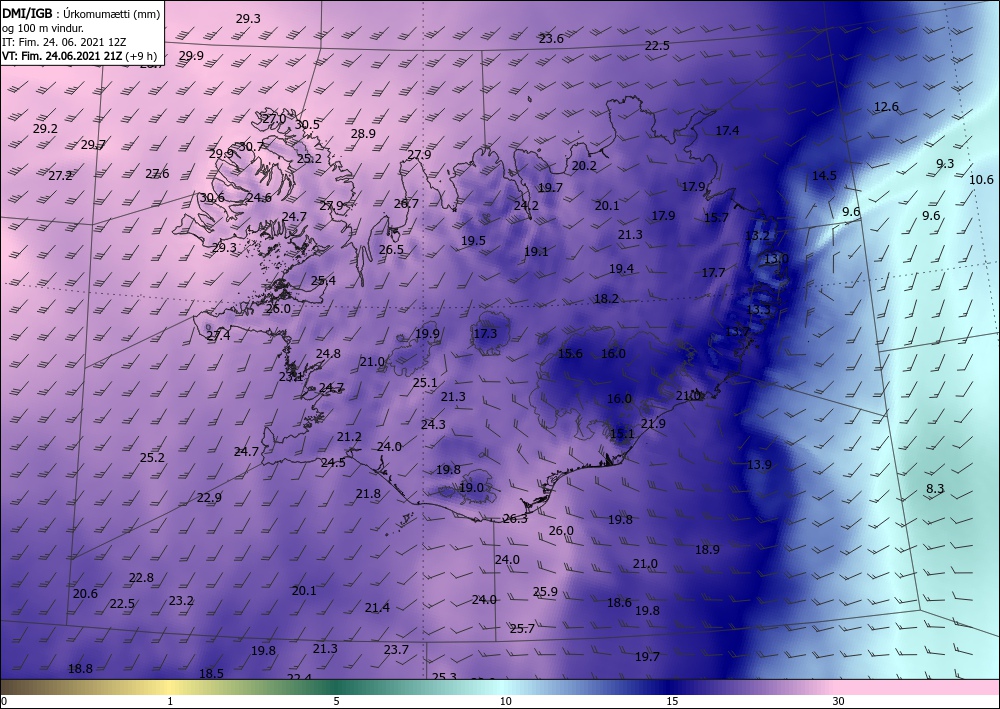Click the 25.1 map value
This screenshot has height=709, width=1000.
425,383
